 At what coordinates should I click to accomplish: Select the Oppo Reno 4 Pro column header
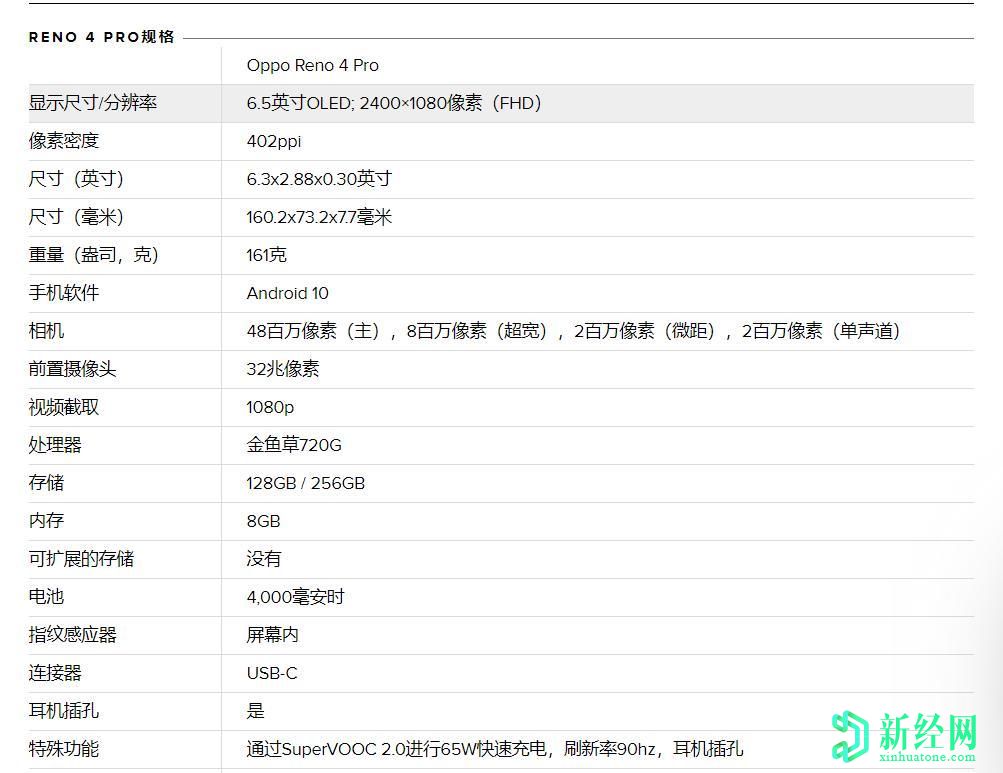pos(312,65)
